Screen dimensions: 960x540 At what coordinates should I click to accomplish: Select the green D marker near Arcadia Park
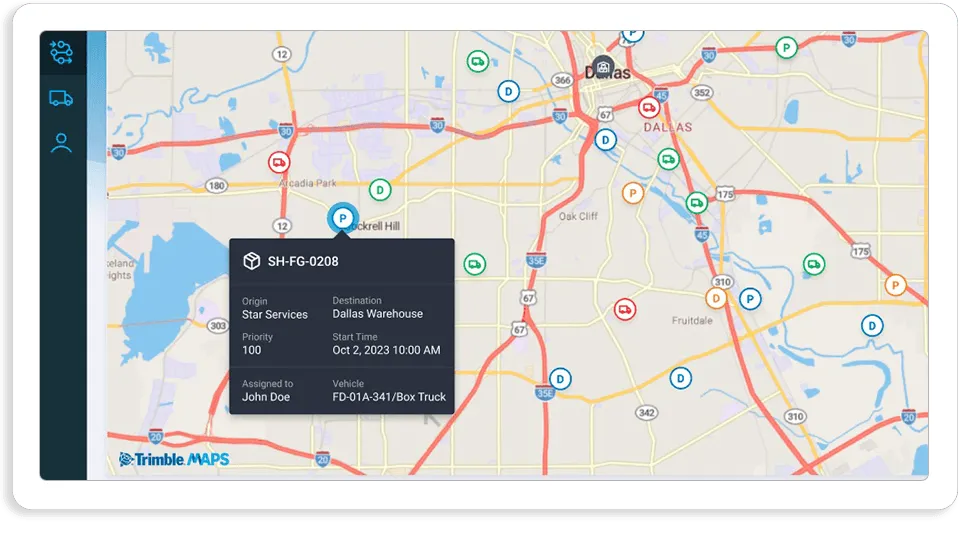coord(380,190)
